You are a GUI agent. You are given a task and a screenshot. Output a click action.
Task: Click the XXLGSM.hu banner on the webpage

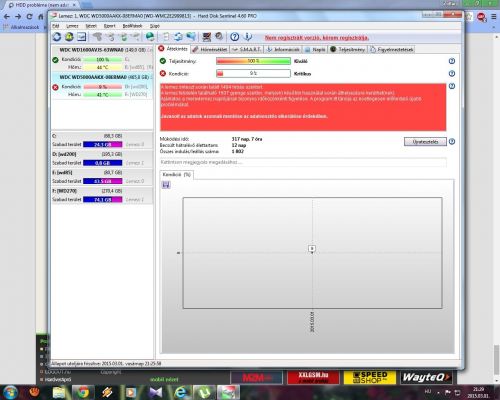[313, 378]
